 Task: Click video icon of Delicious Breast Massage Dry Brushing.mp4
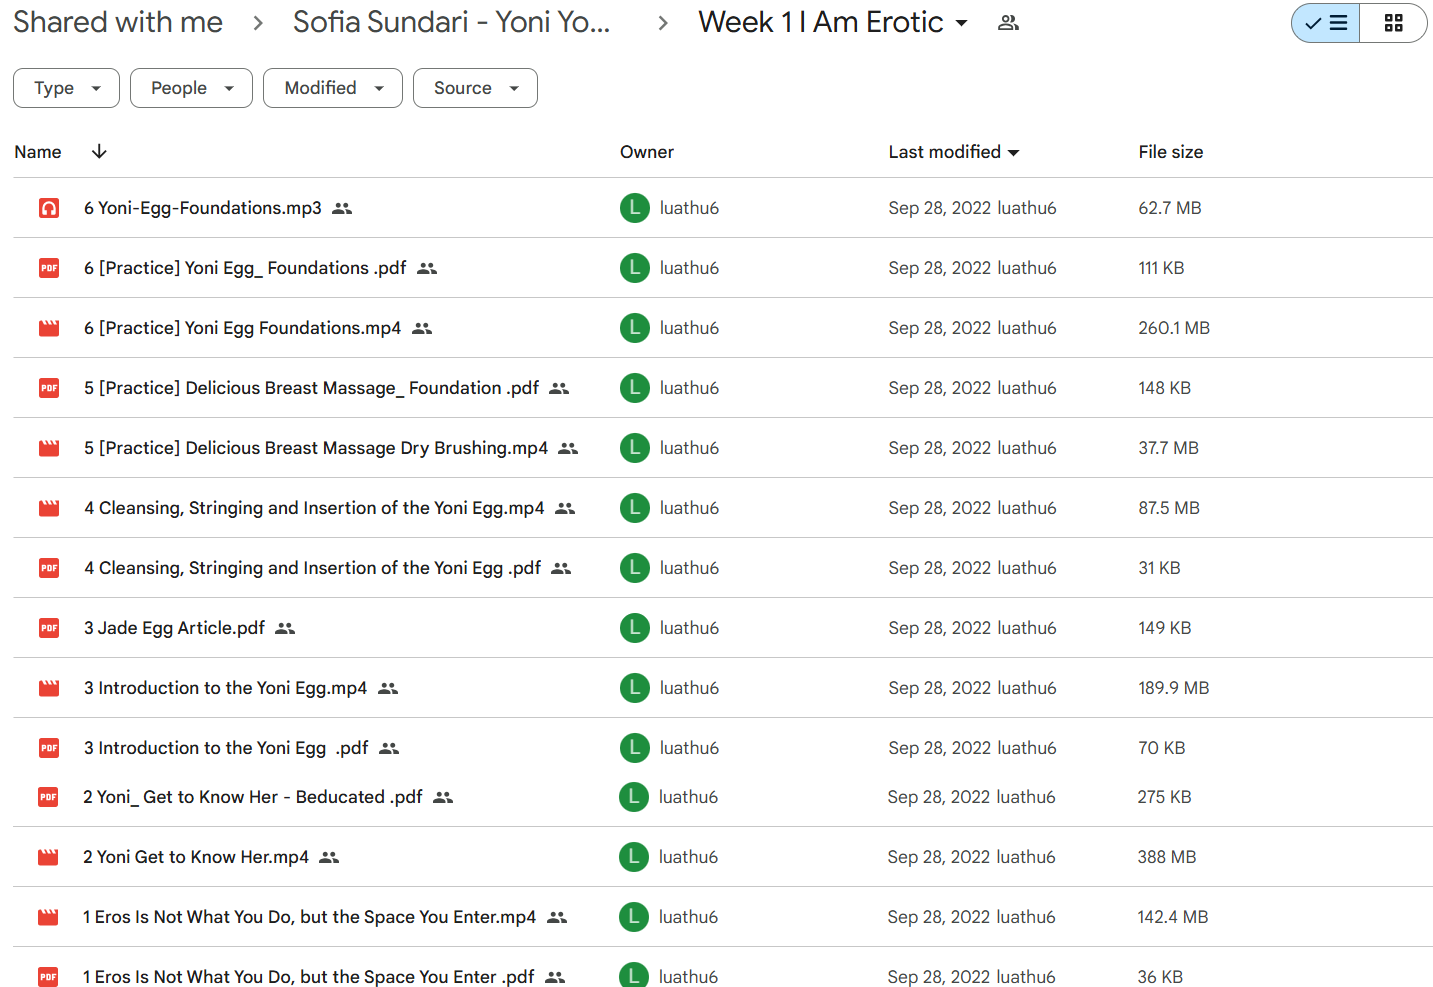tap(49, 448)
